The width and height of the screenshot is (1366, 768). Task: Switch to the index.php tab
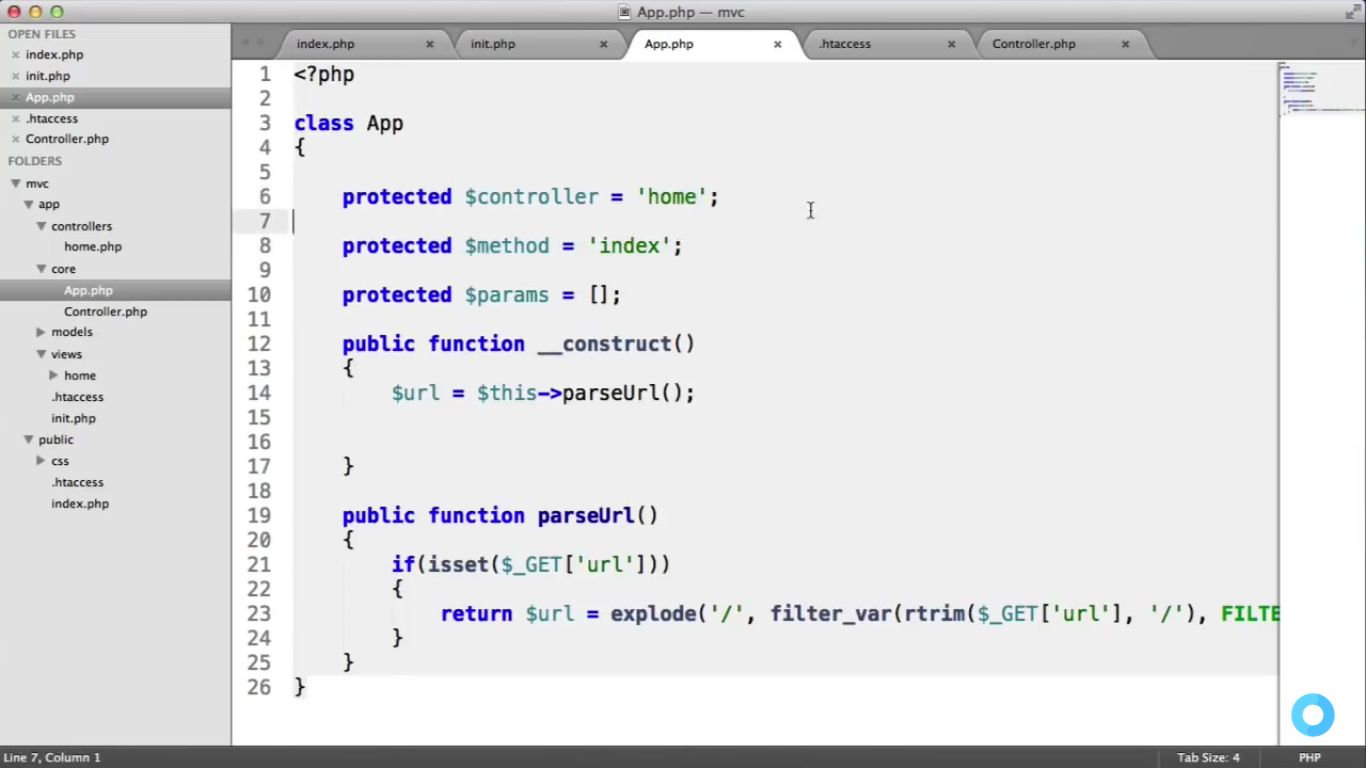tap(326, 44)
